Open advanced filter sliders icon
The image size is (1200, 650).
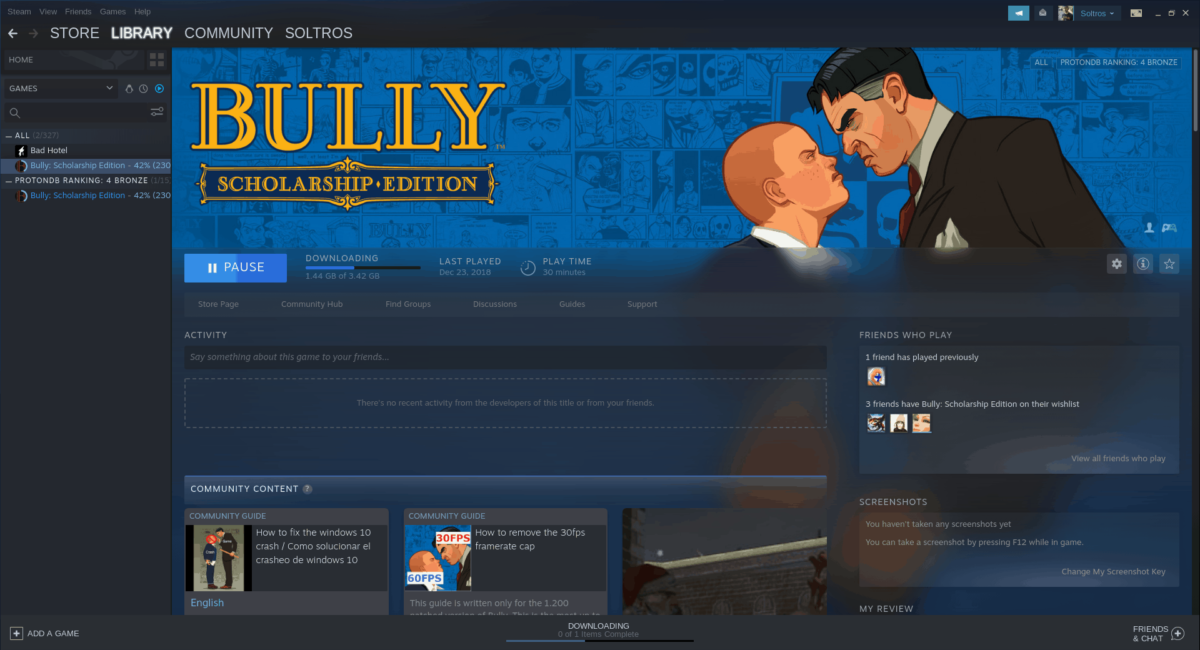[157, 113]
